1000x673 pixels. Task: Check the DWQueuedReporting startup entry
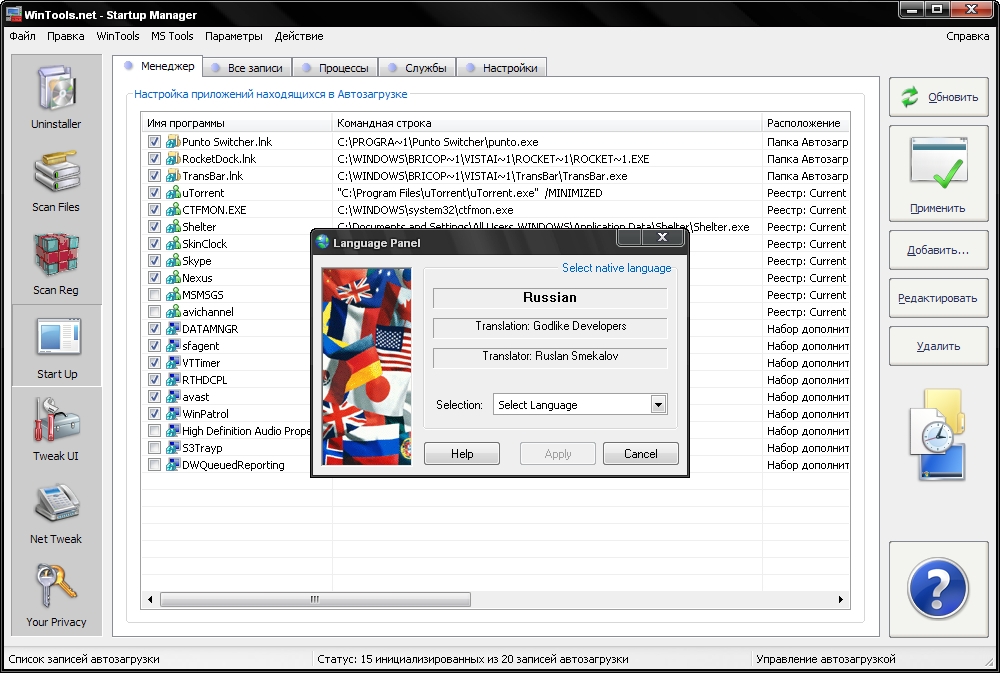[x=154, y=465]
